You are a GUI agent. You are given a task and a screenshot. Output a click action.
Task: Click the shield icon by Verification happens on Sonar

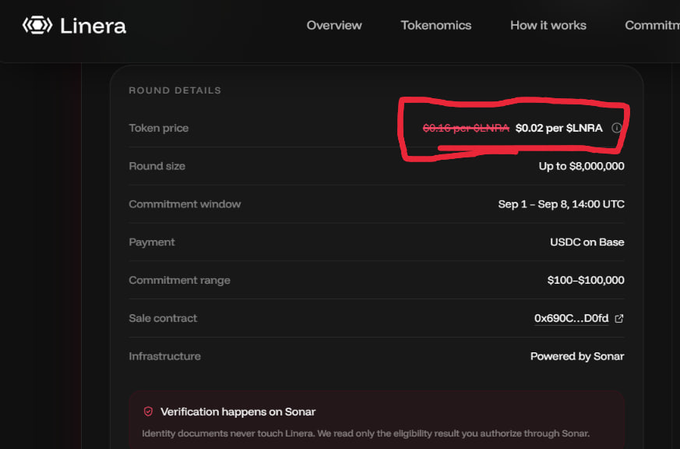click(x=148, y=411)
